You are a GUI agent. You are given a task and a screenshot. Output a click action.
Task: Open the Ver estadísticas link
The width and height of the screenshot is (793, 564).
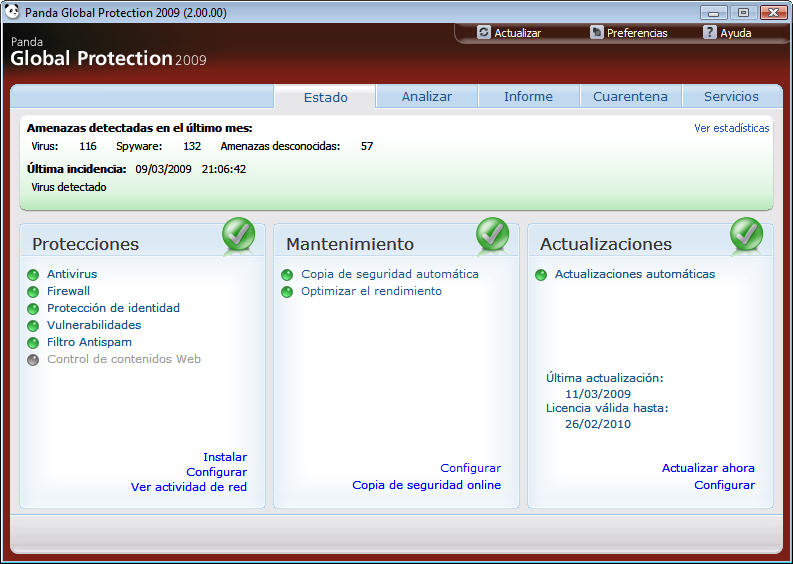click(731, 128)
